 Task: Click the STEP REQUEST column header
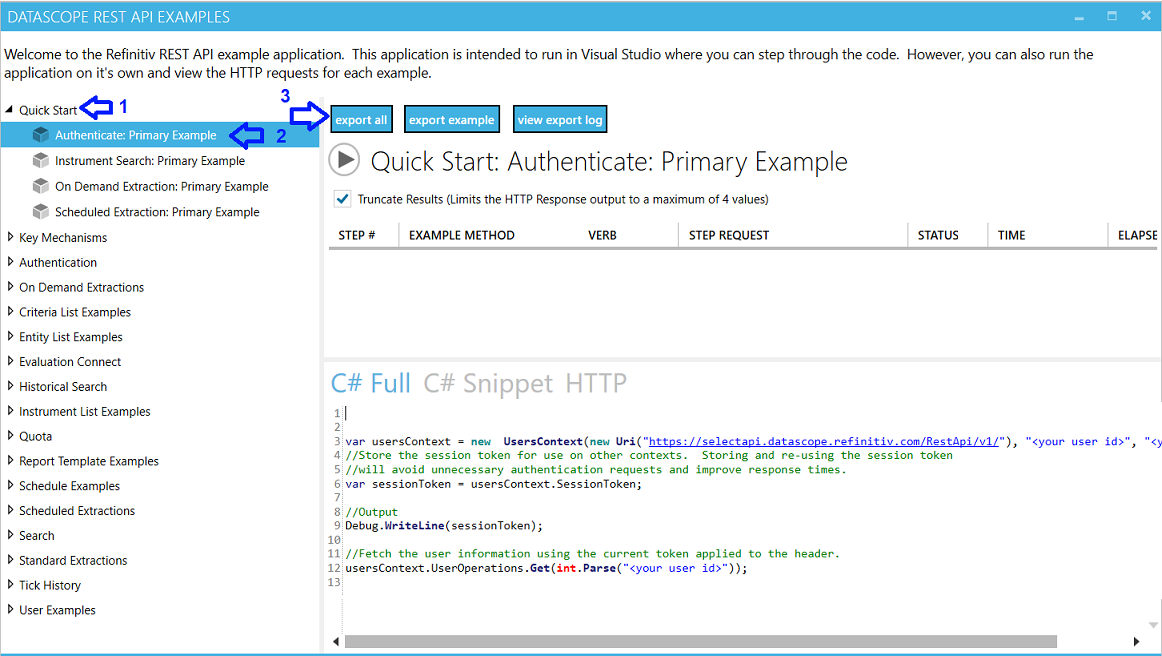[728, 235]
